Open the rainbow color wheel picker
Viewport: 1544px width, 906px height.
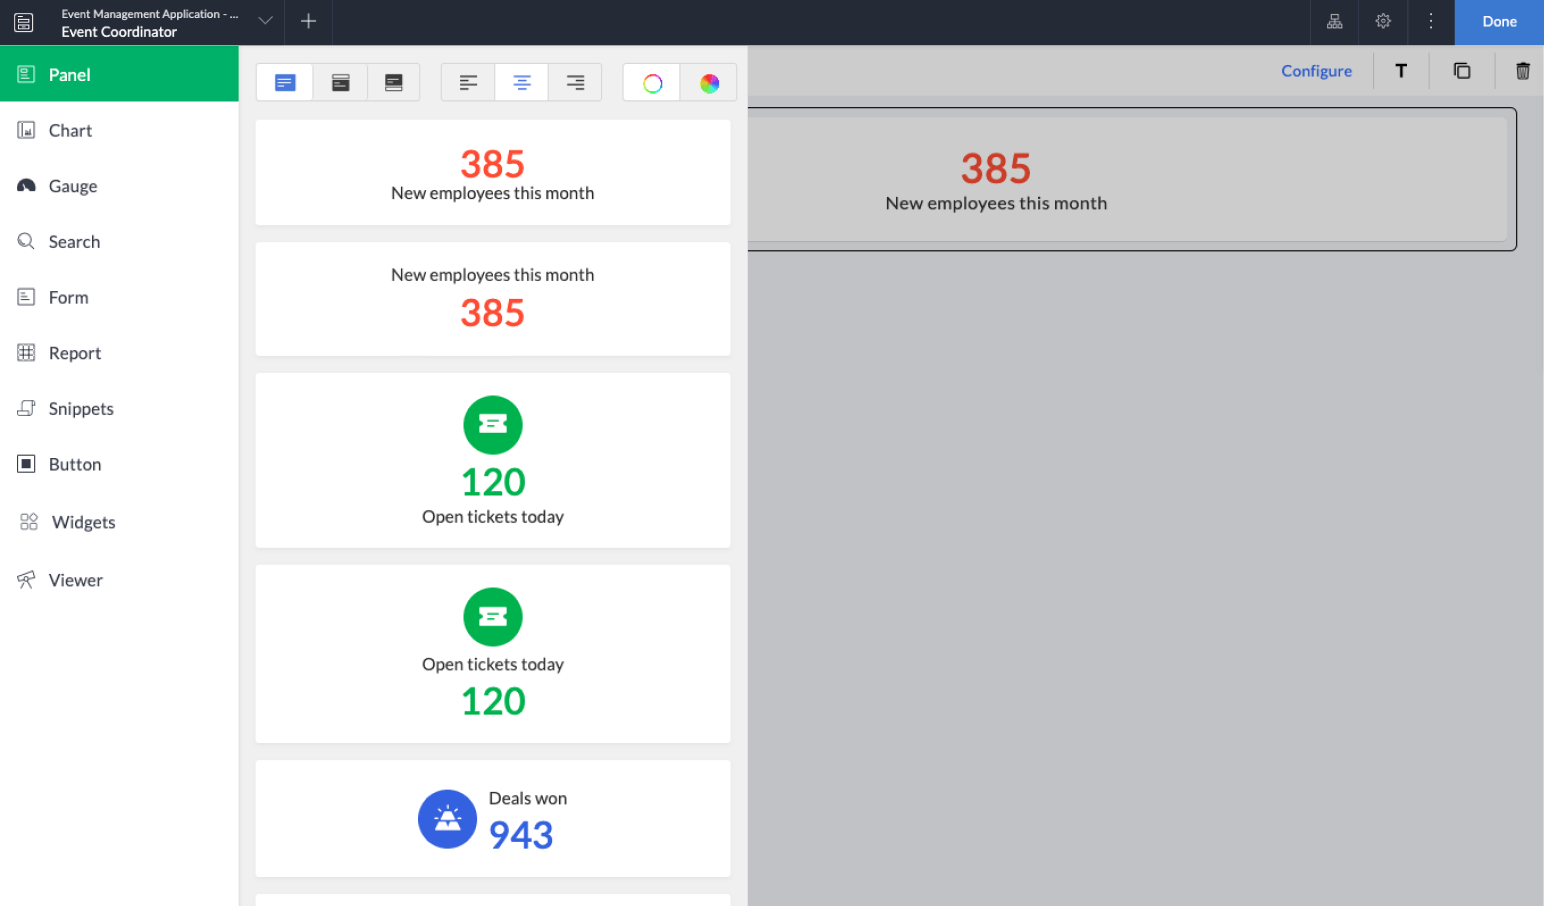point(709,83)
